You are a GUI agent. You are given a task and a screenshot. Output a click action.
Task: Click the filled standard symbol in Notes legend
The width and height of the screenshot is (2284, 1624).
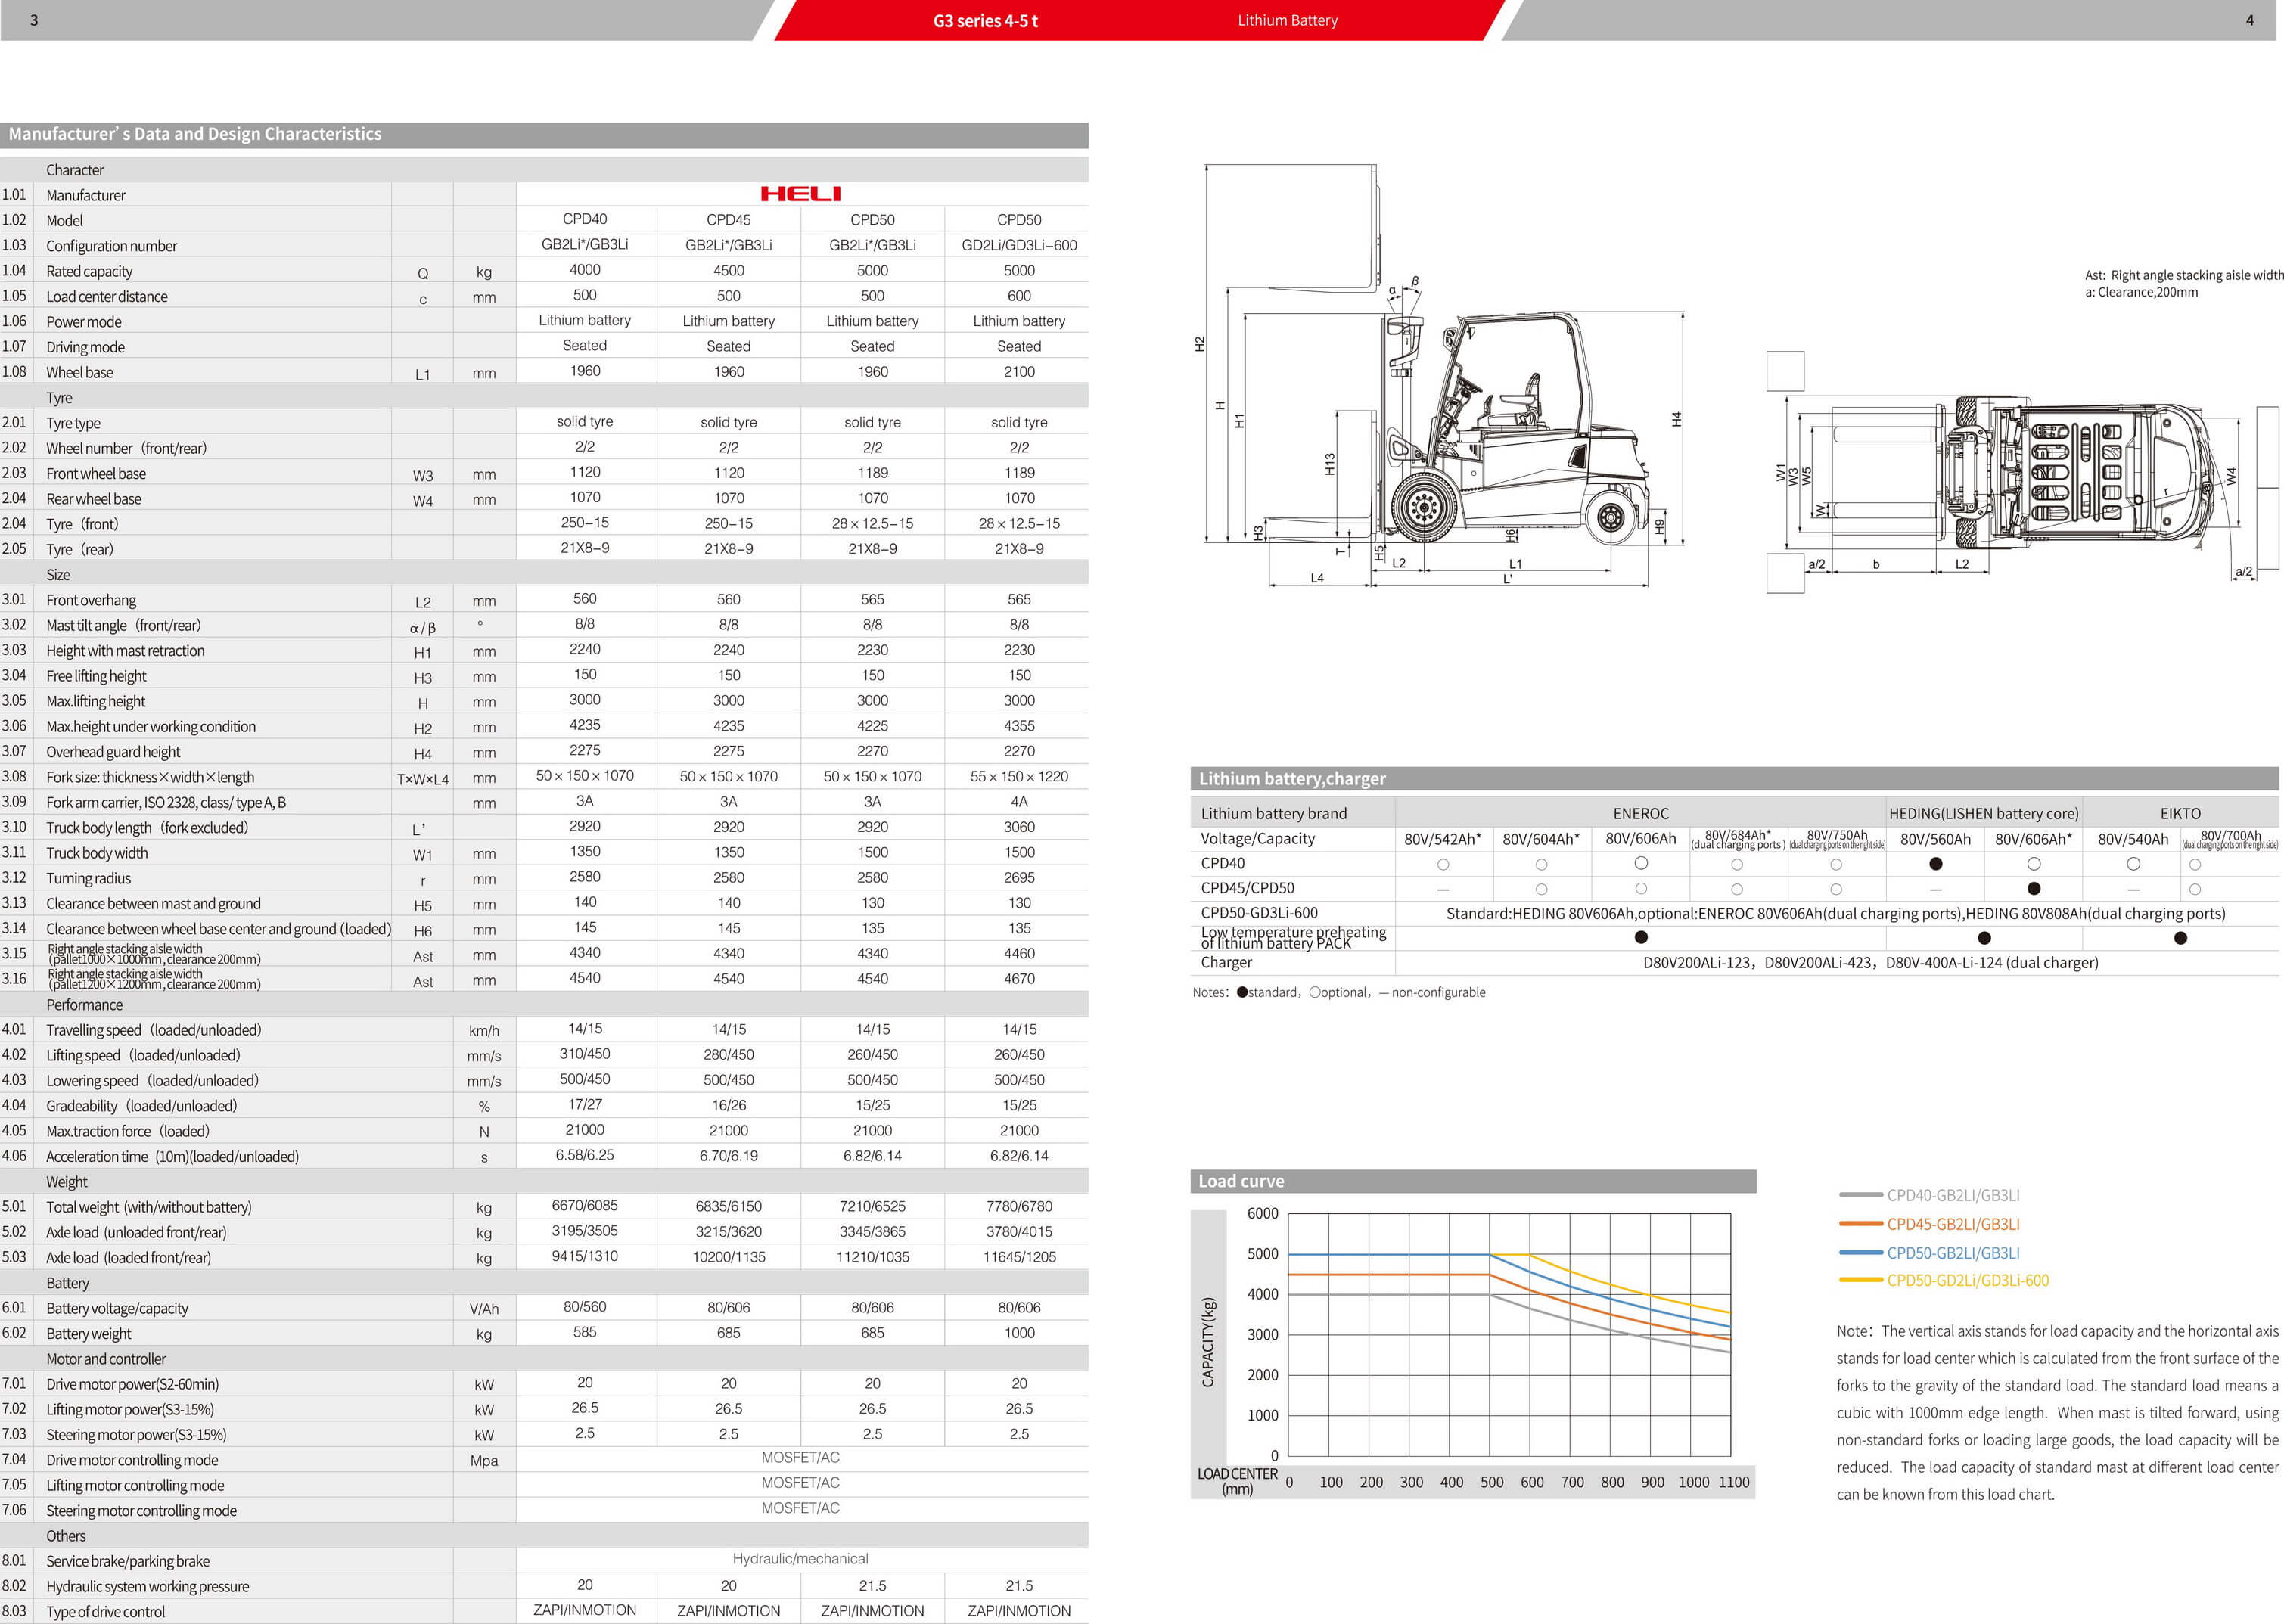(1242, 993)
